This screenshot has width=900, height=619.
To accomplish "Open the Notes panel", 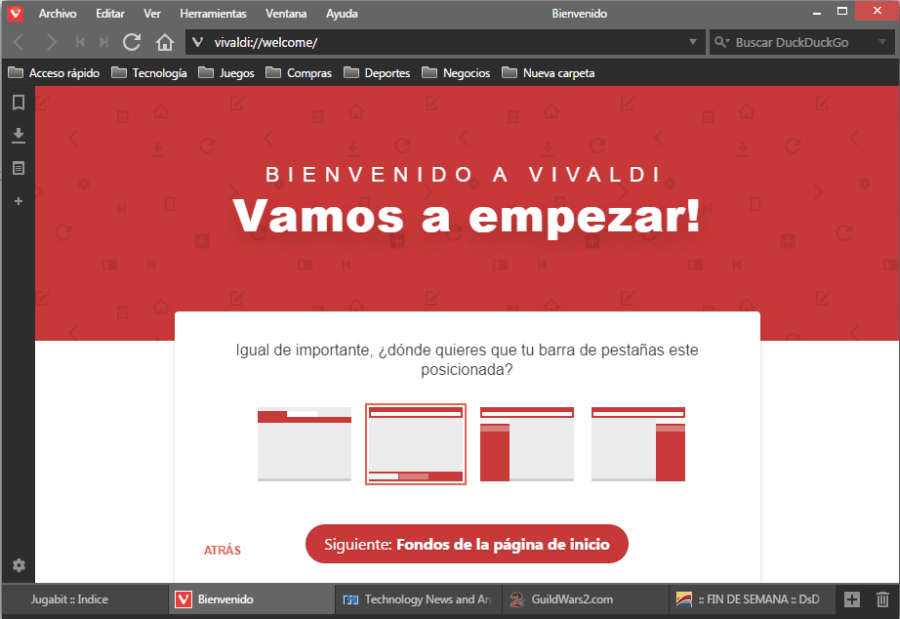I will (18, 168).
